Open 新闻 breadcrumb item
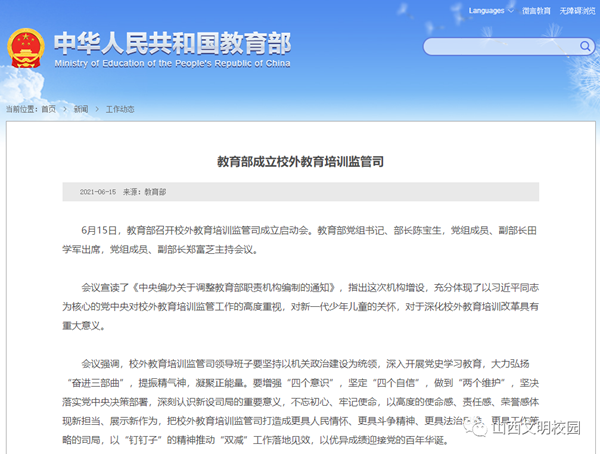The width and height of the screenshot is (600, 454). (x=80, y=108)
